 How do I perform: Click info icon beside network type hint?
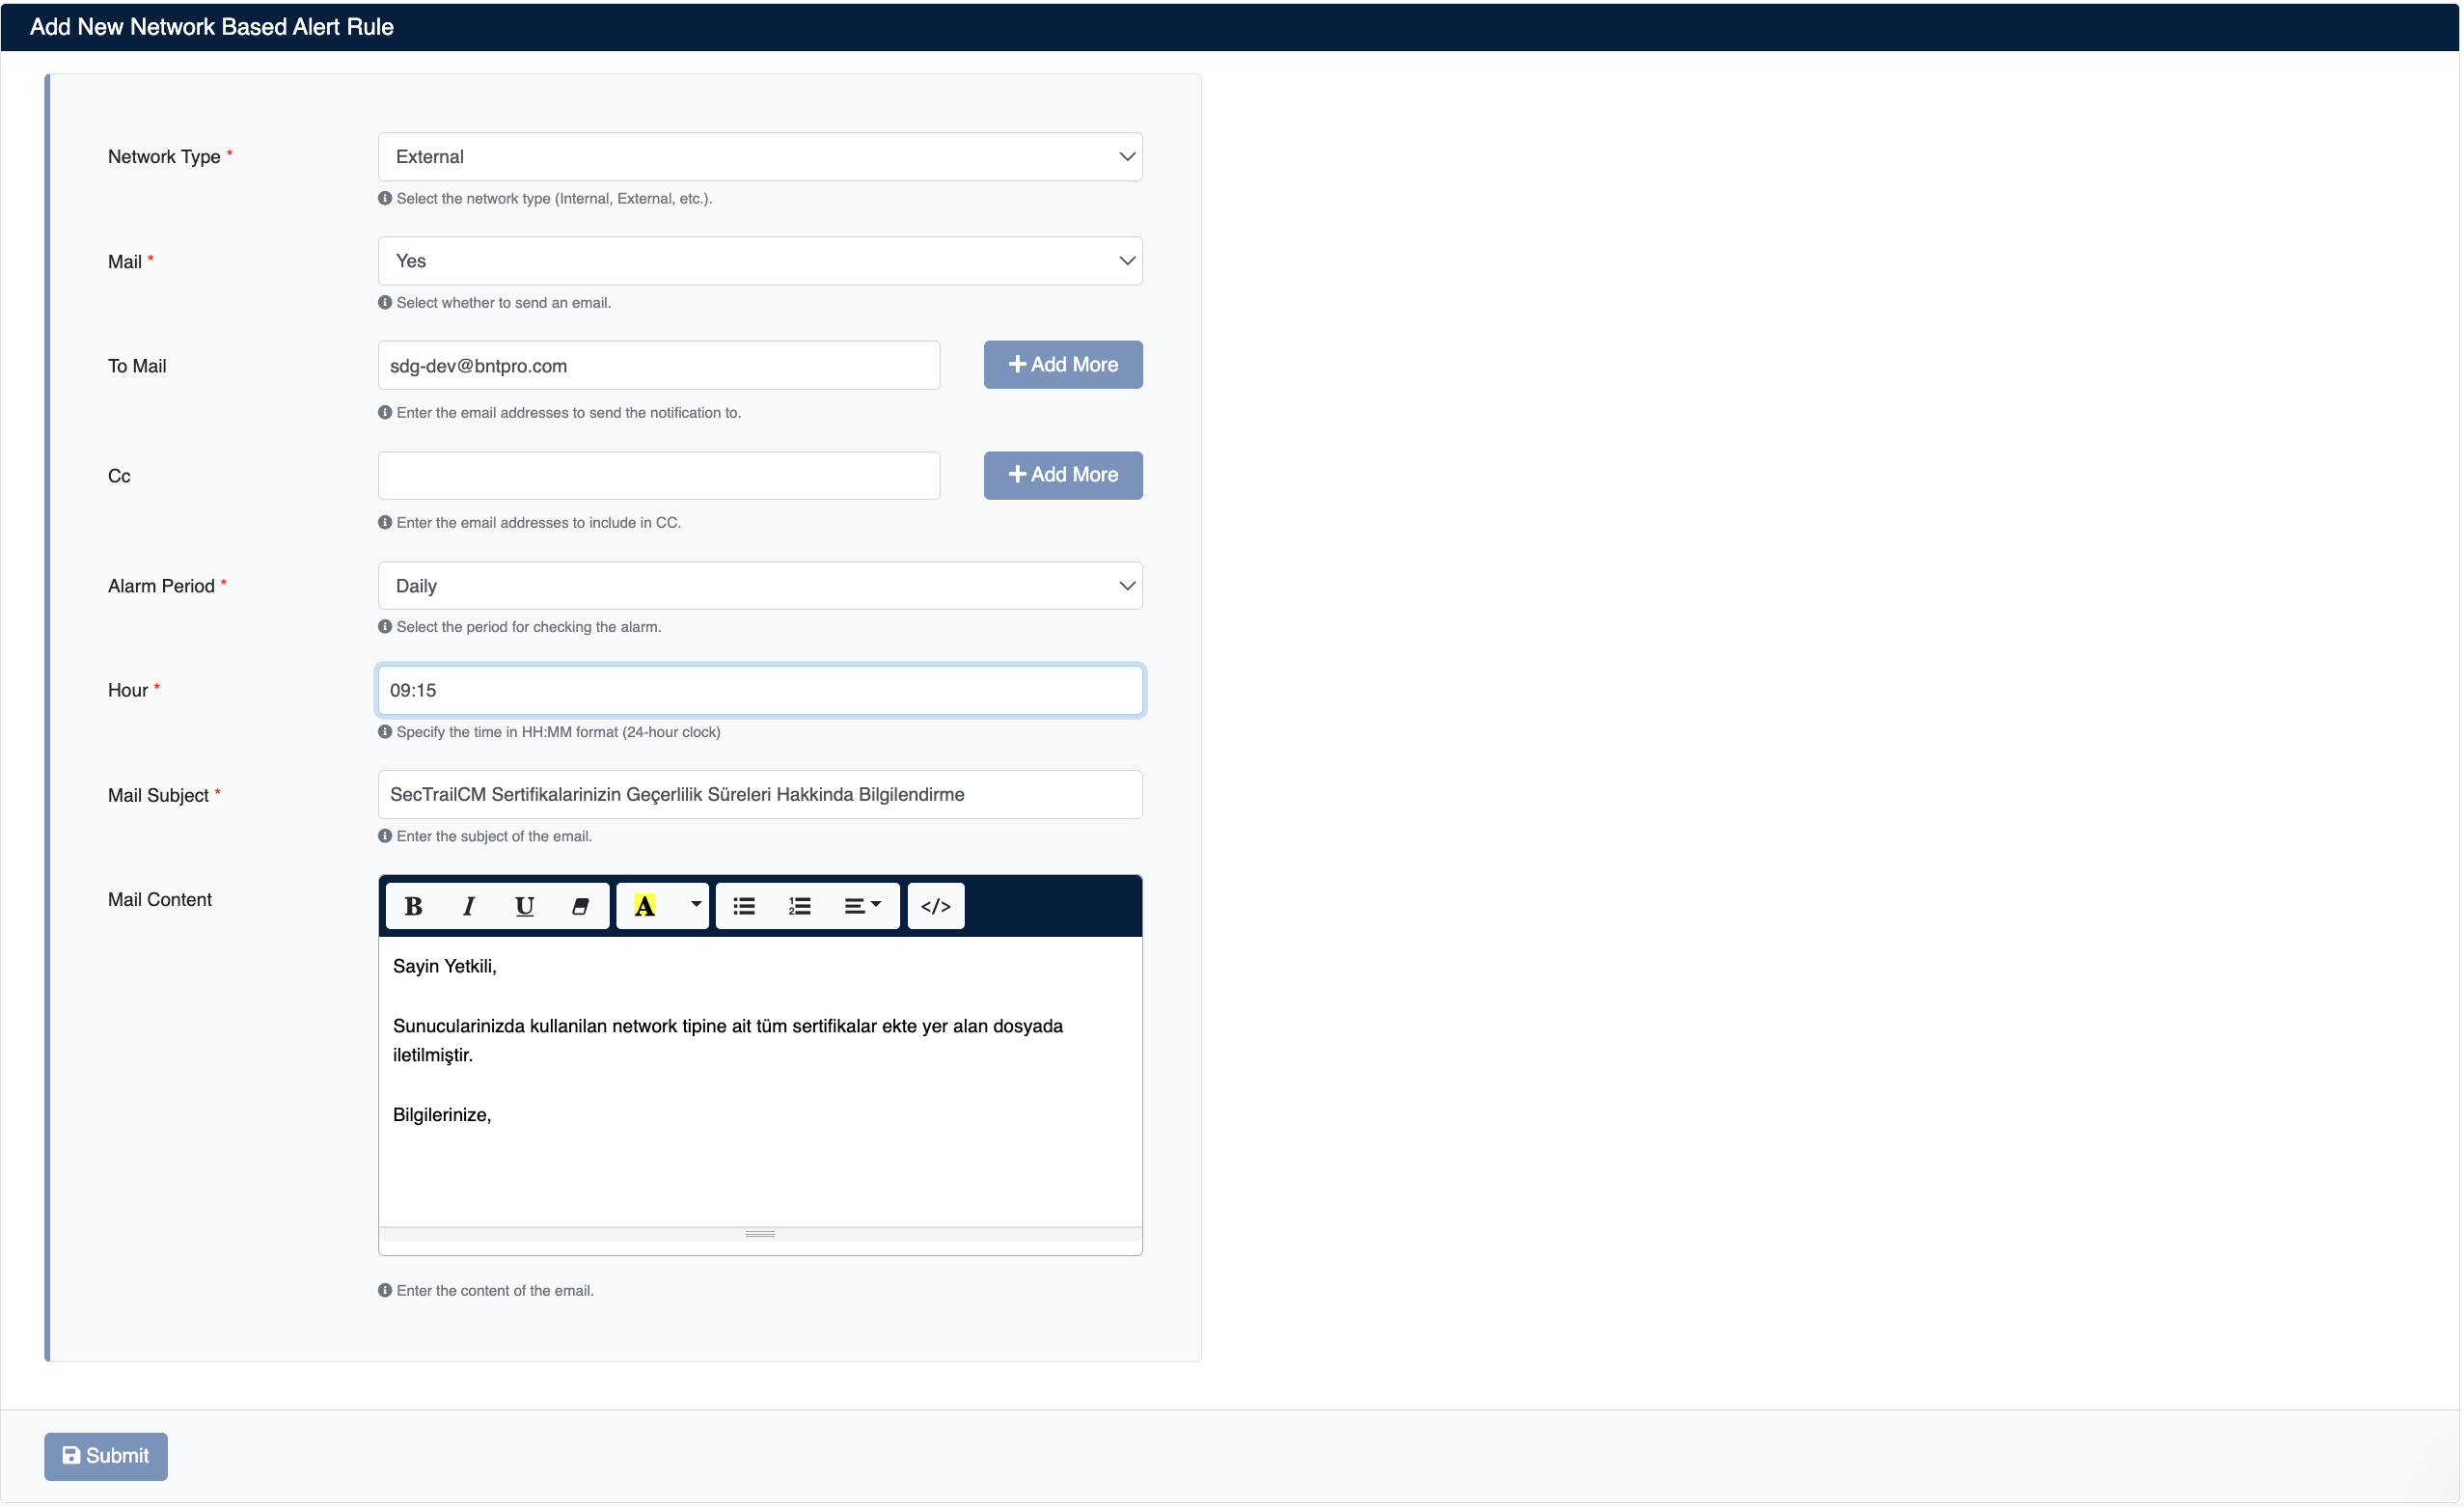(x=385, y=198)
